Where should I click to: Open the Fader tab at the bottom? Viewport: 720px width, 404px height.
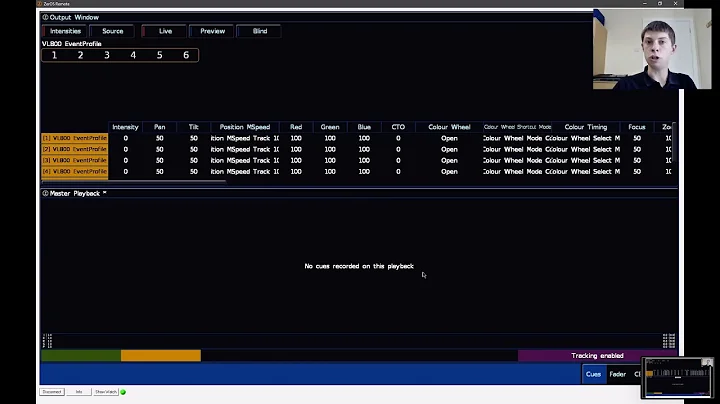pos(618,374)
